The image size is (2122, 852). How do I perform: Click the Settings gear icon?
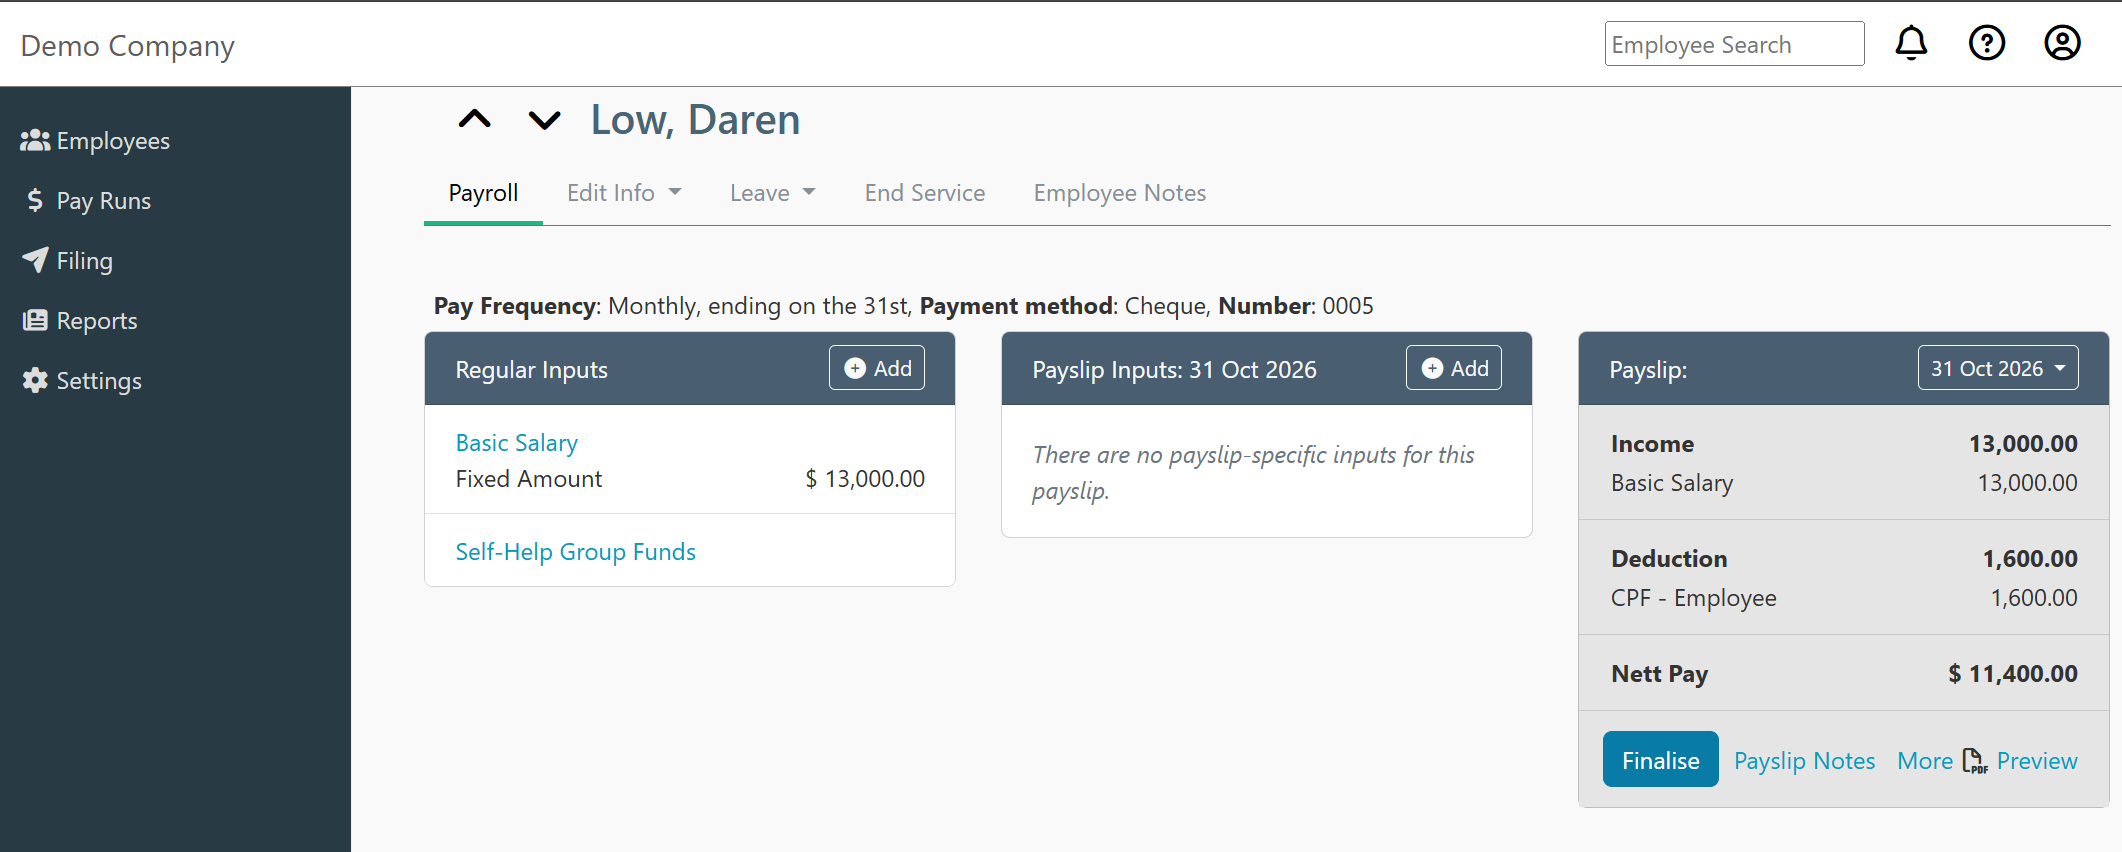point(35,380)
